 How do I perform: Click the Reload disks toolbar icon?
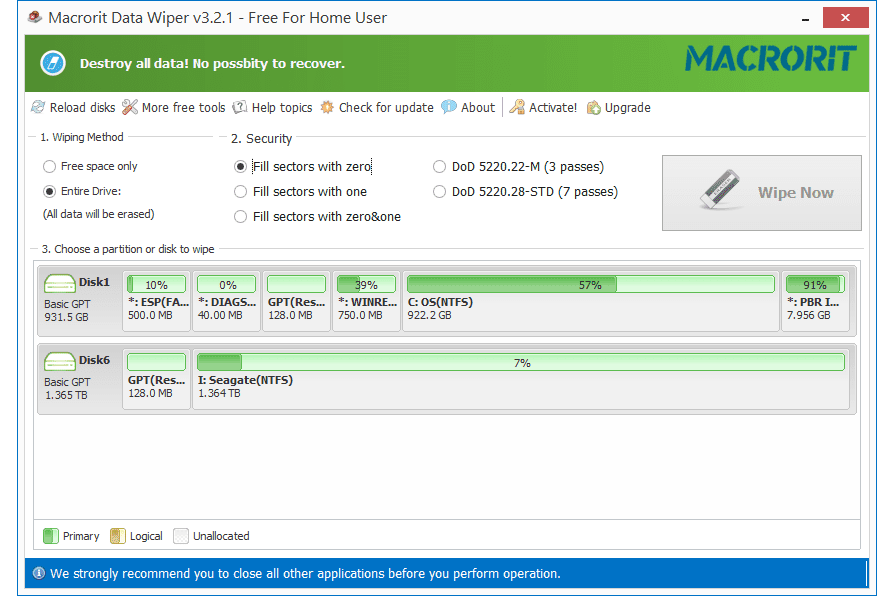tap(38, 108)
